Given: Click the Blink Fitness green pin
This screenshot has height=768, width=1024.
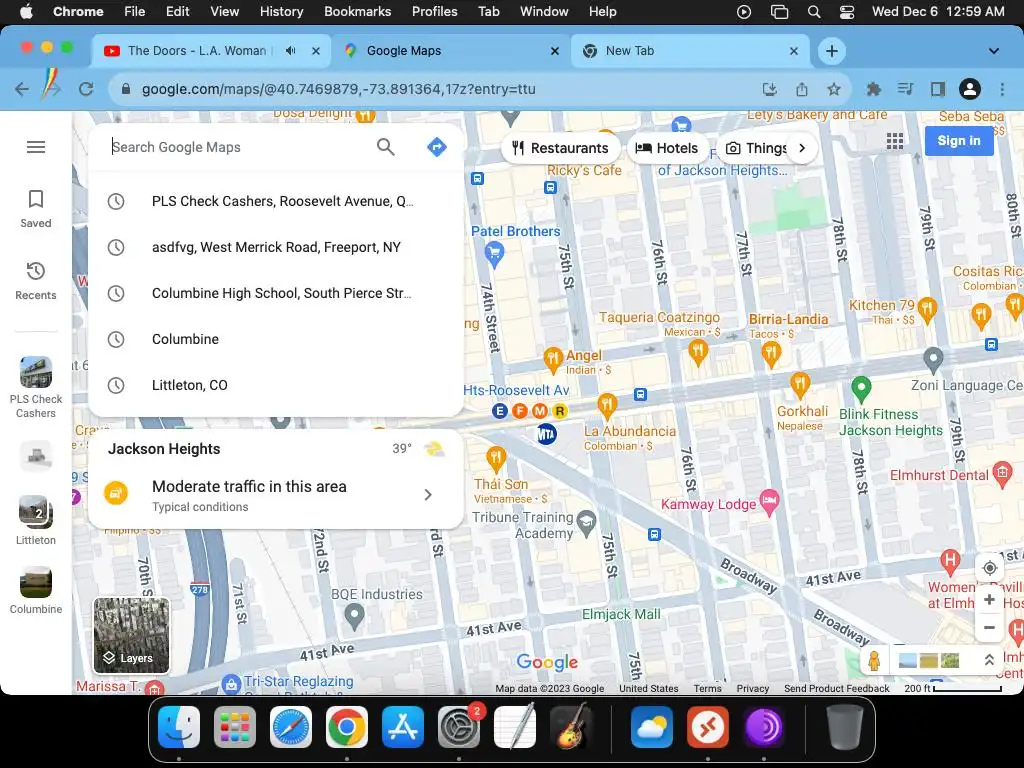Looking at the screenshot, I should [861, 390].
